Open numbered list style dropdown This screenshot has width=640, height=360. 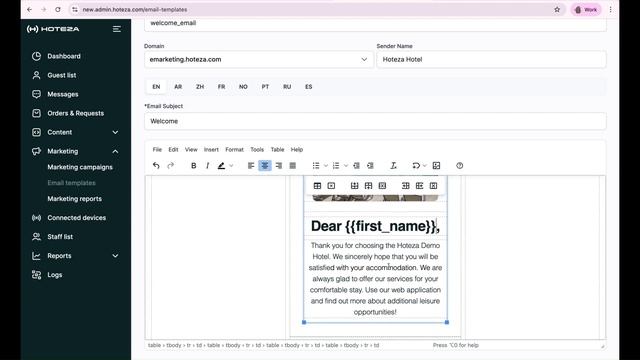(346, 166)
